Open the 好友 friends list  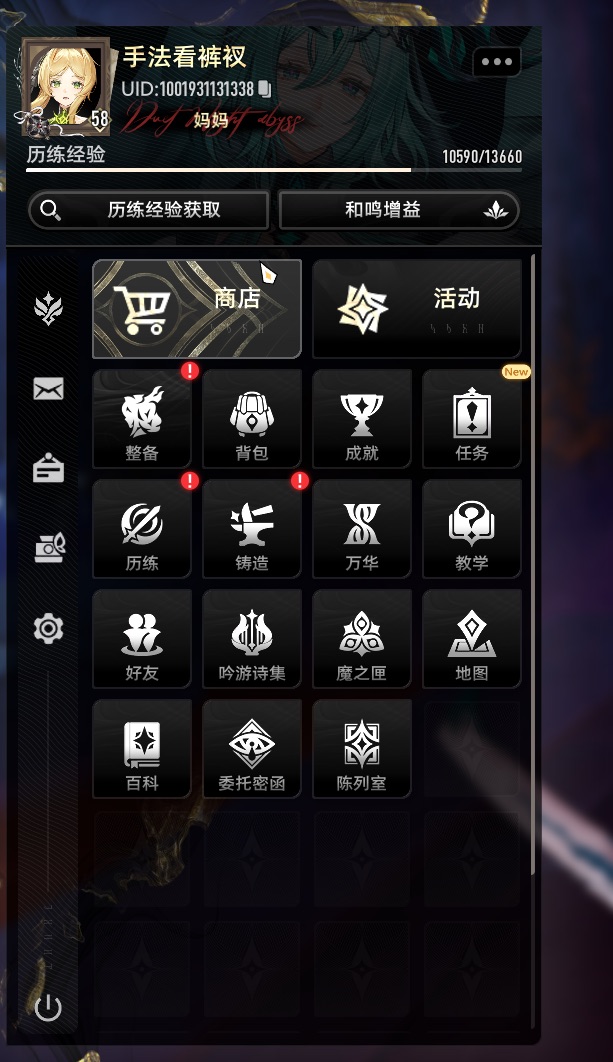(x=142, y=639)
